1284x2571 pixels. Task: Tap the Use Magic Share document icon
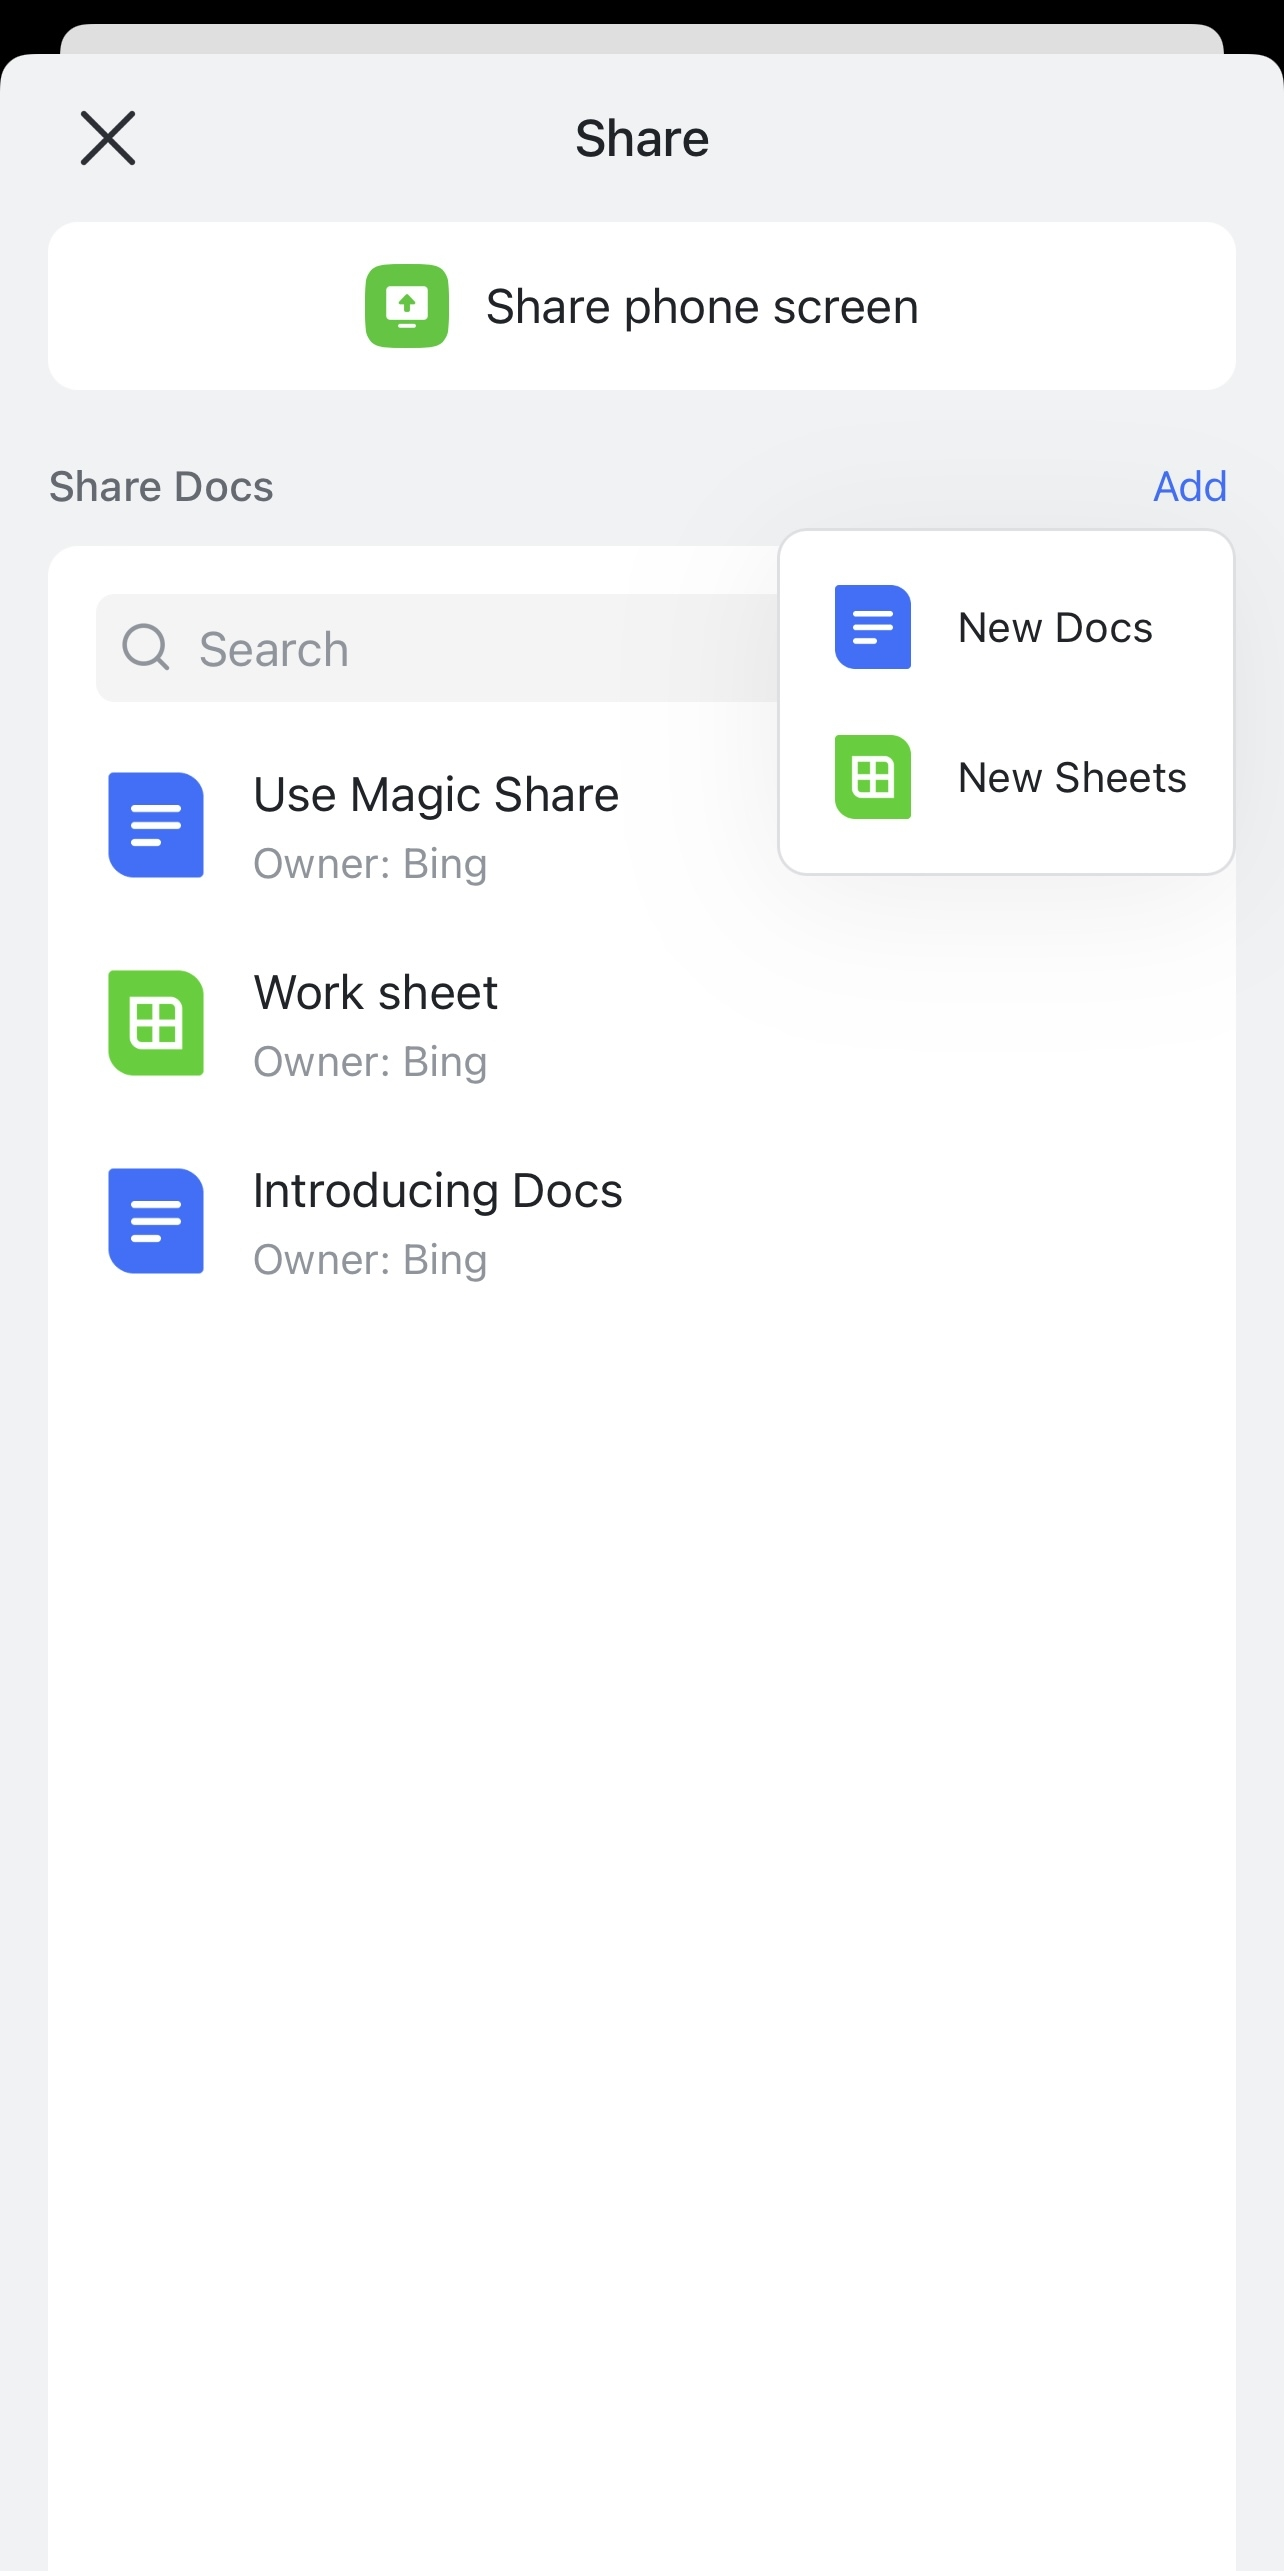click(156, 825)
